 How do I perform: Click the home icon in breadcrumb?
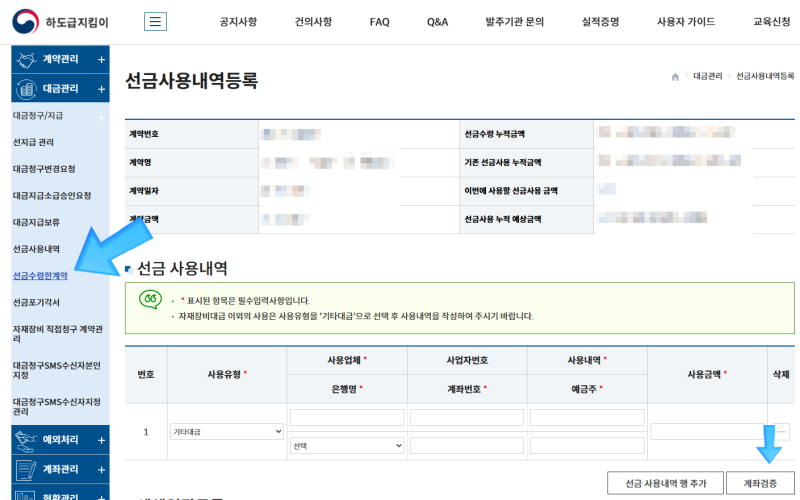point(675,77)
